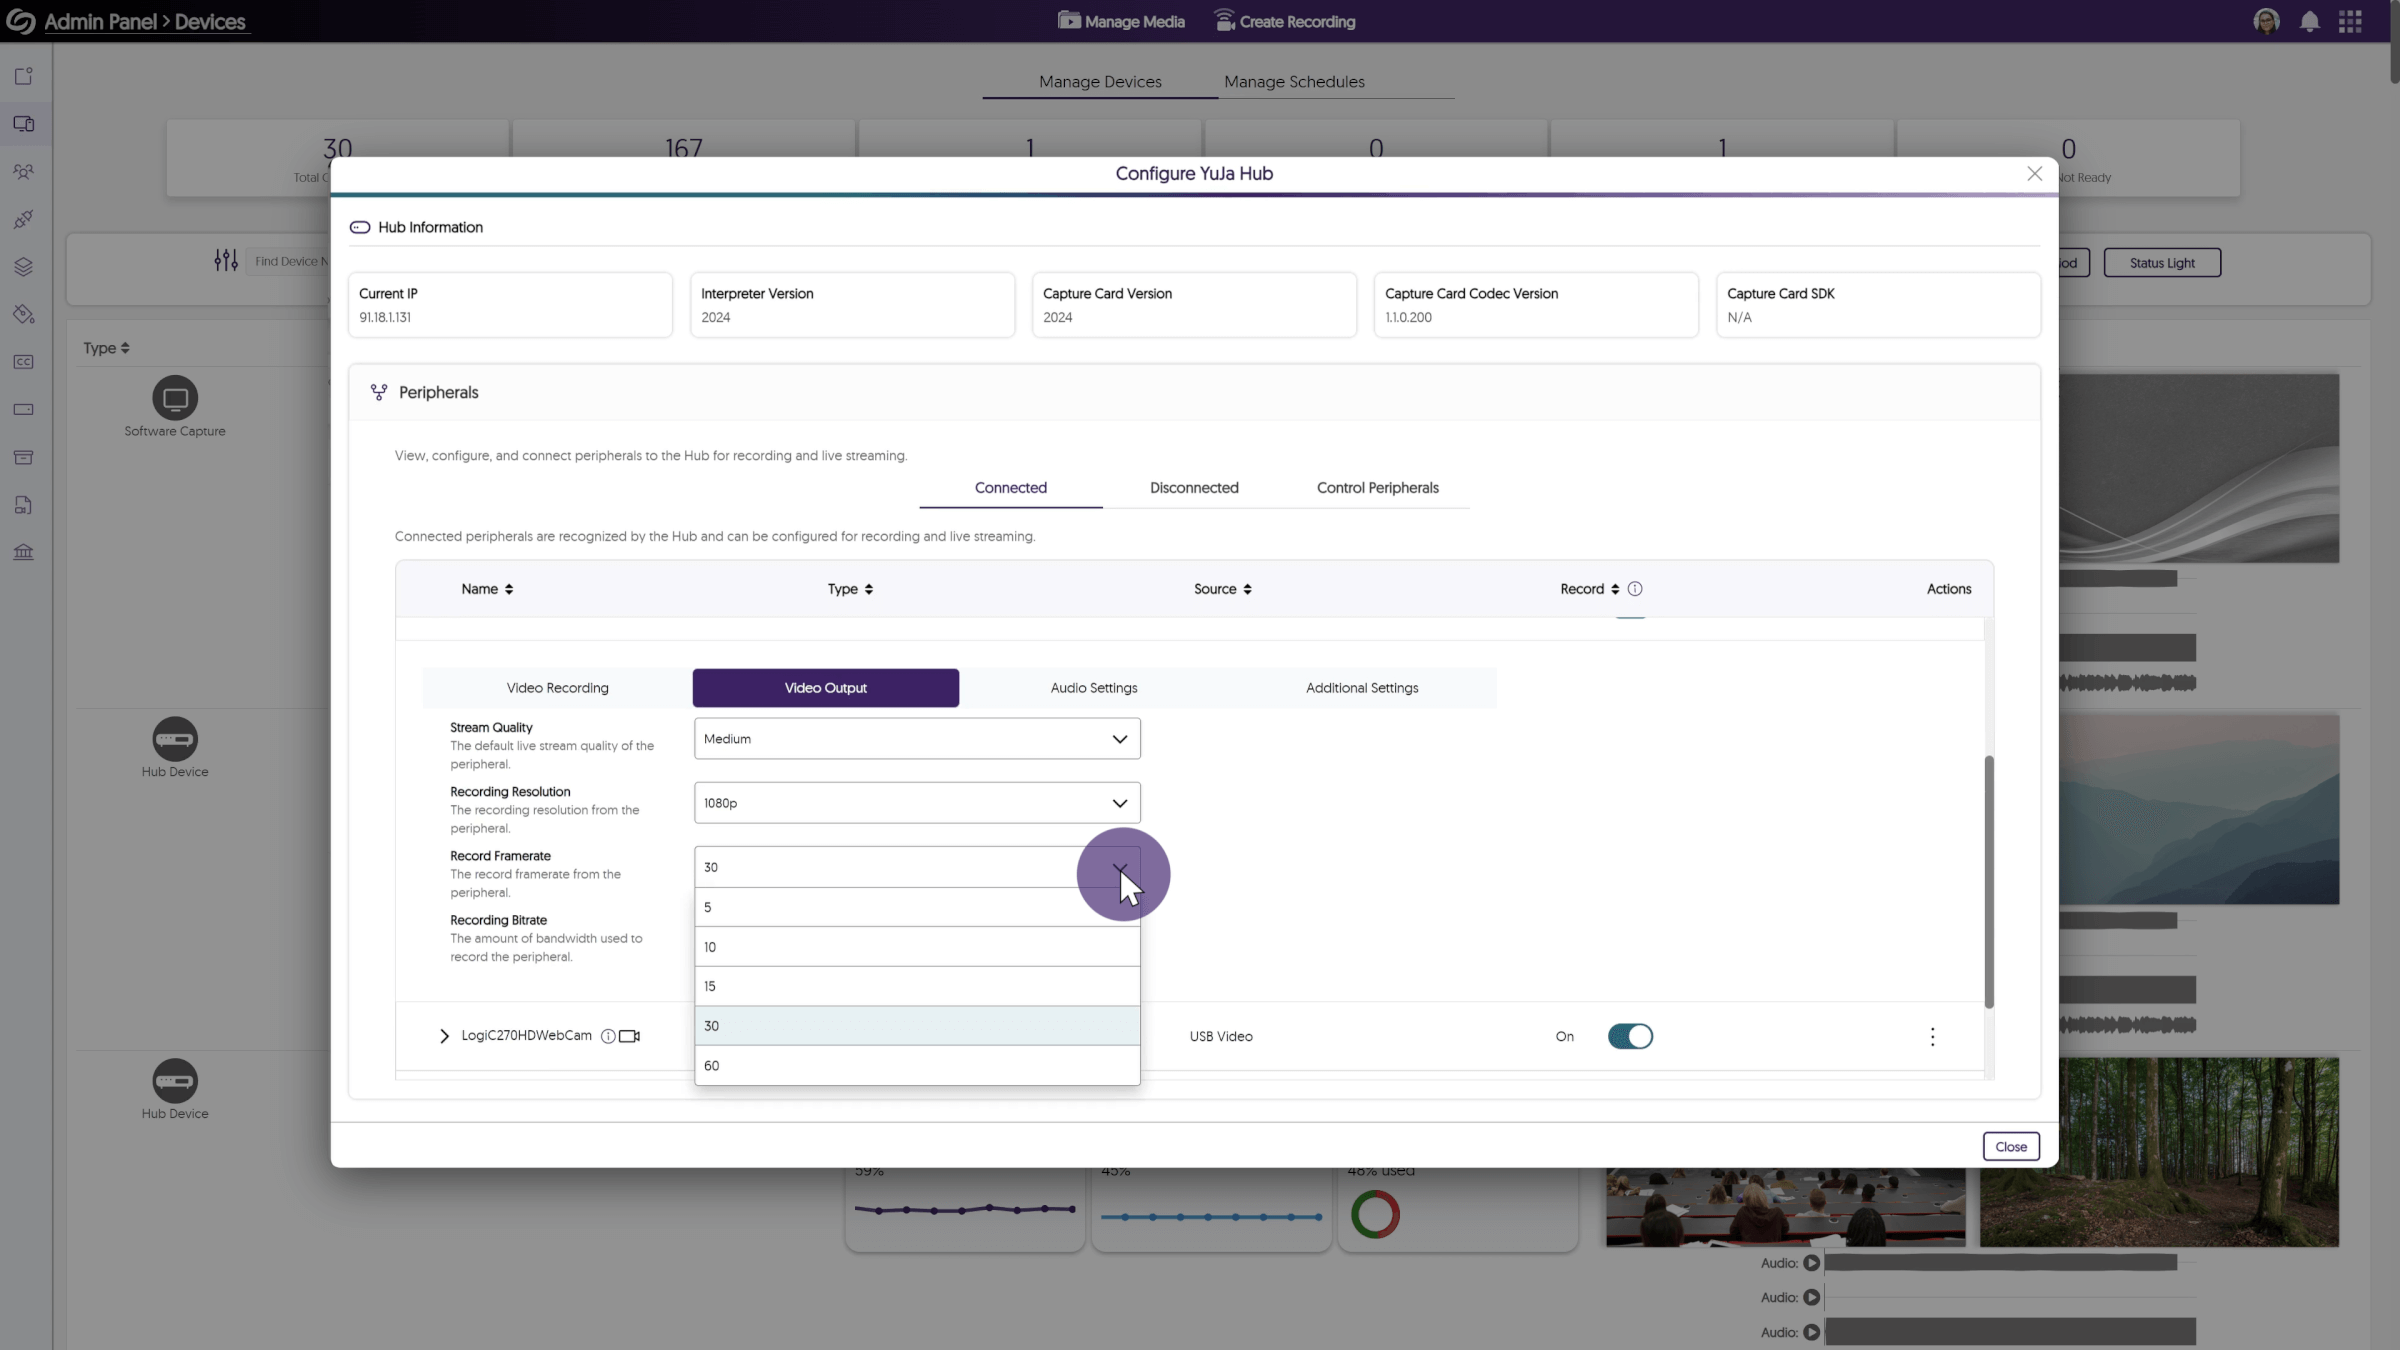2400x1350 pixels.
Task: Open the Devices icon in left sidebar
Action: [x=24, y=124]
